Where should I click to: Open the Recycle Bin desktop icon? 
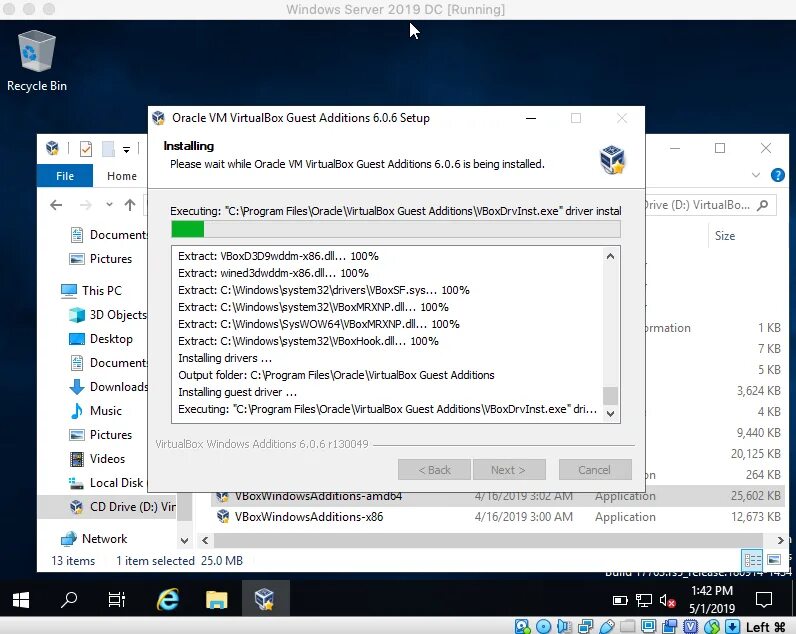tap(37, 61)
